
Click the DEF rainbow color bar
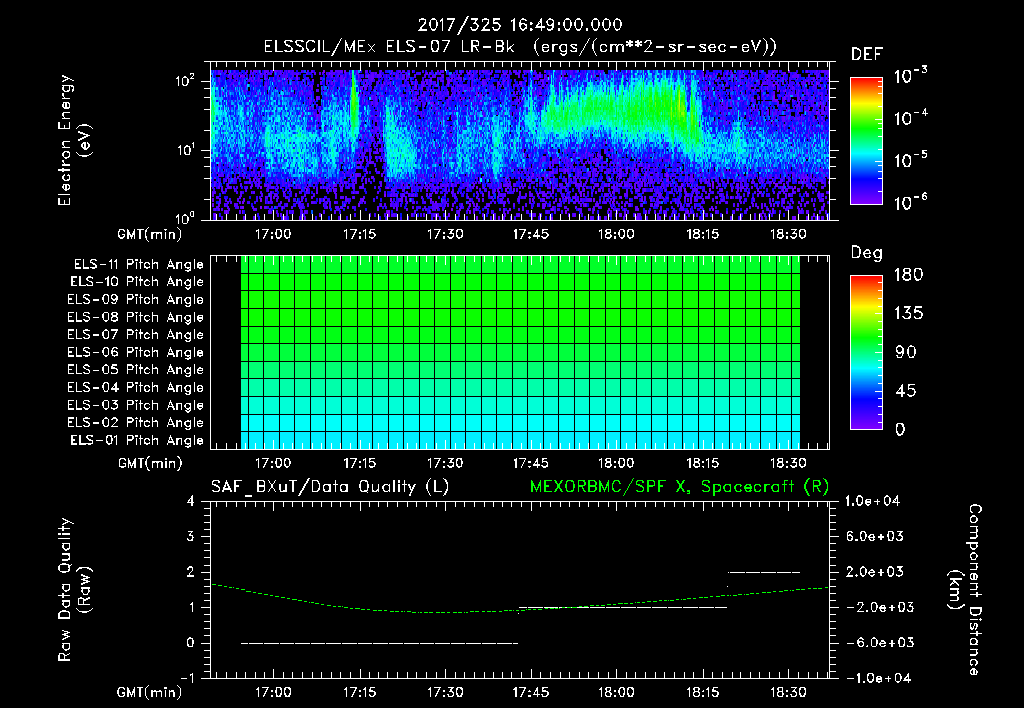867,141
